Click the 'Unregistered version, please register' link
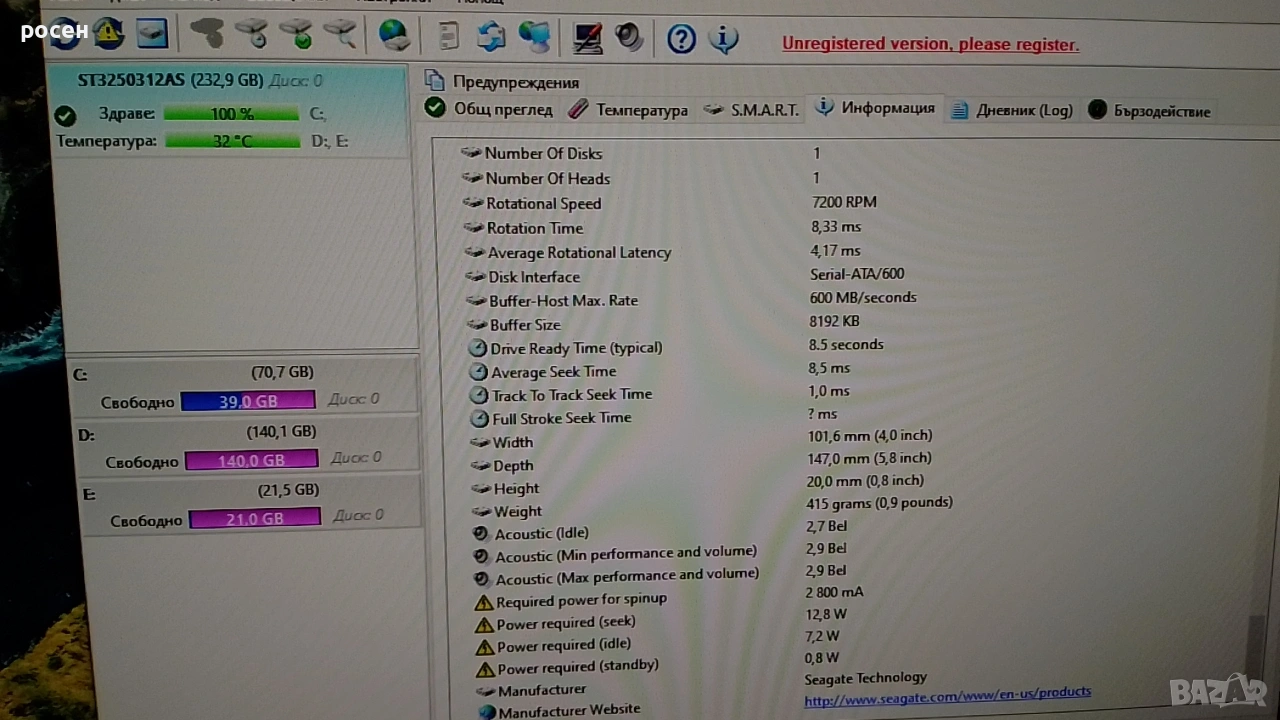Screen dimensions: 1280x720 (x=930, y=44)
